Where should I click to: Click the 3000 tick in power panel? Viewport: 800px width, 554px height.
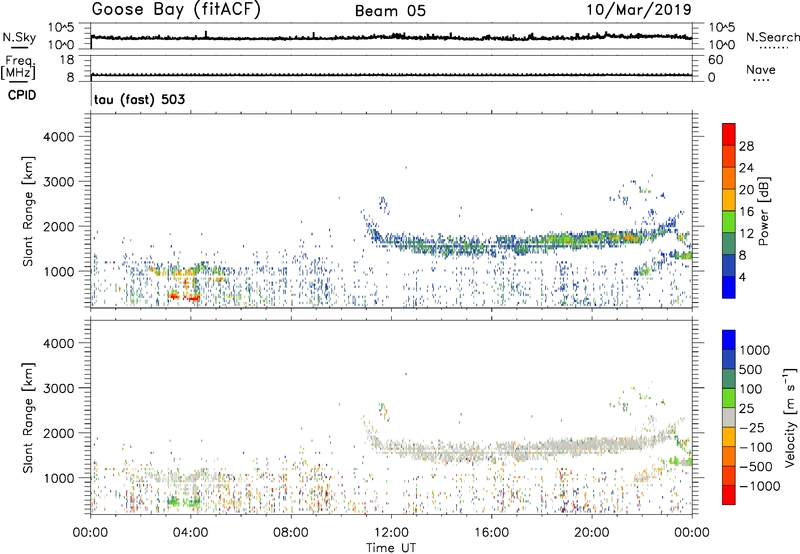[59, 182]
